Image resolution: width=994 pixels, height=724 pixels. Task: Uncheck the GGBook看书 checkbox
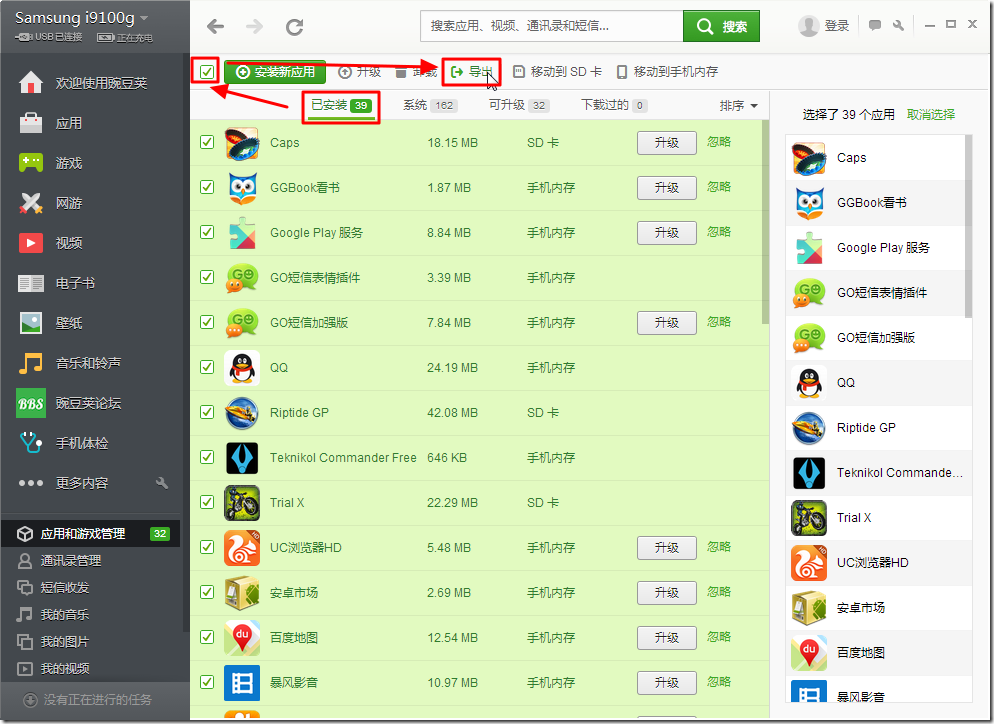pyautogui.click(x=207, y=187)
